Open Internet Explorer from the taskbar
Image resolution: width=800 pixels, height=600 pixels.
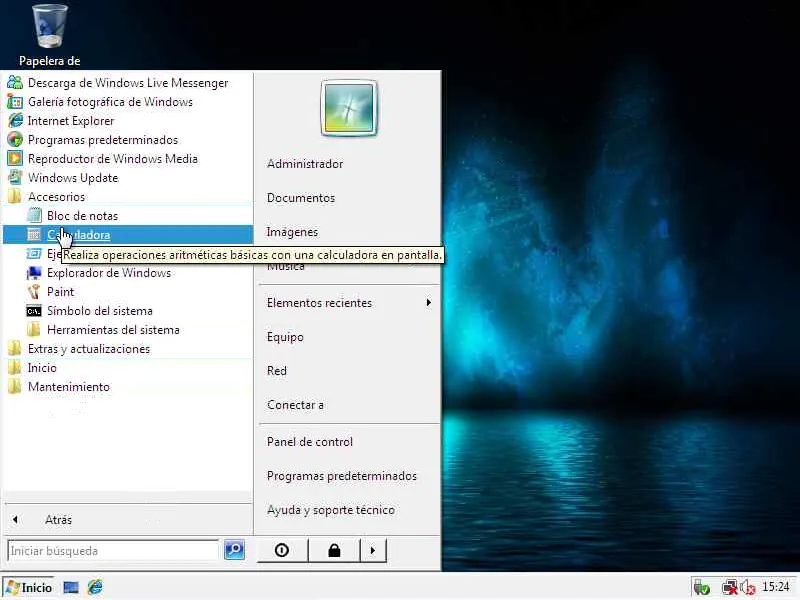click(x=95, y=587)
